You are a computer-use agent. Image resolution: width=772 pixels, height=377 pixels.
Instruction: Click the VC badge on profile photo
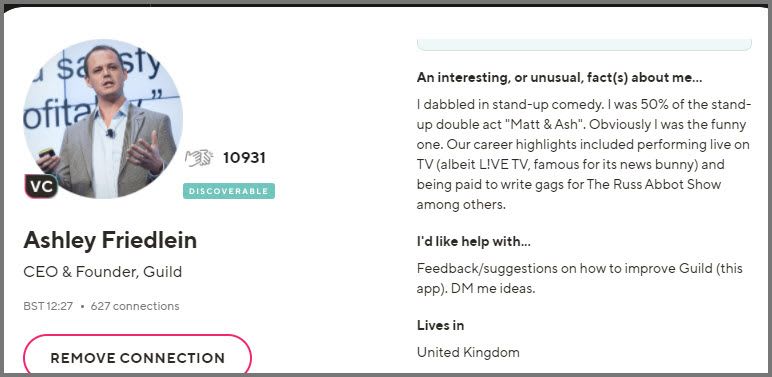[41, 186]
